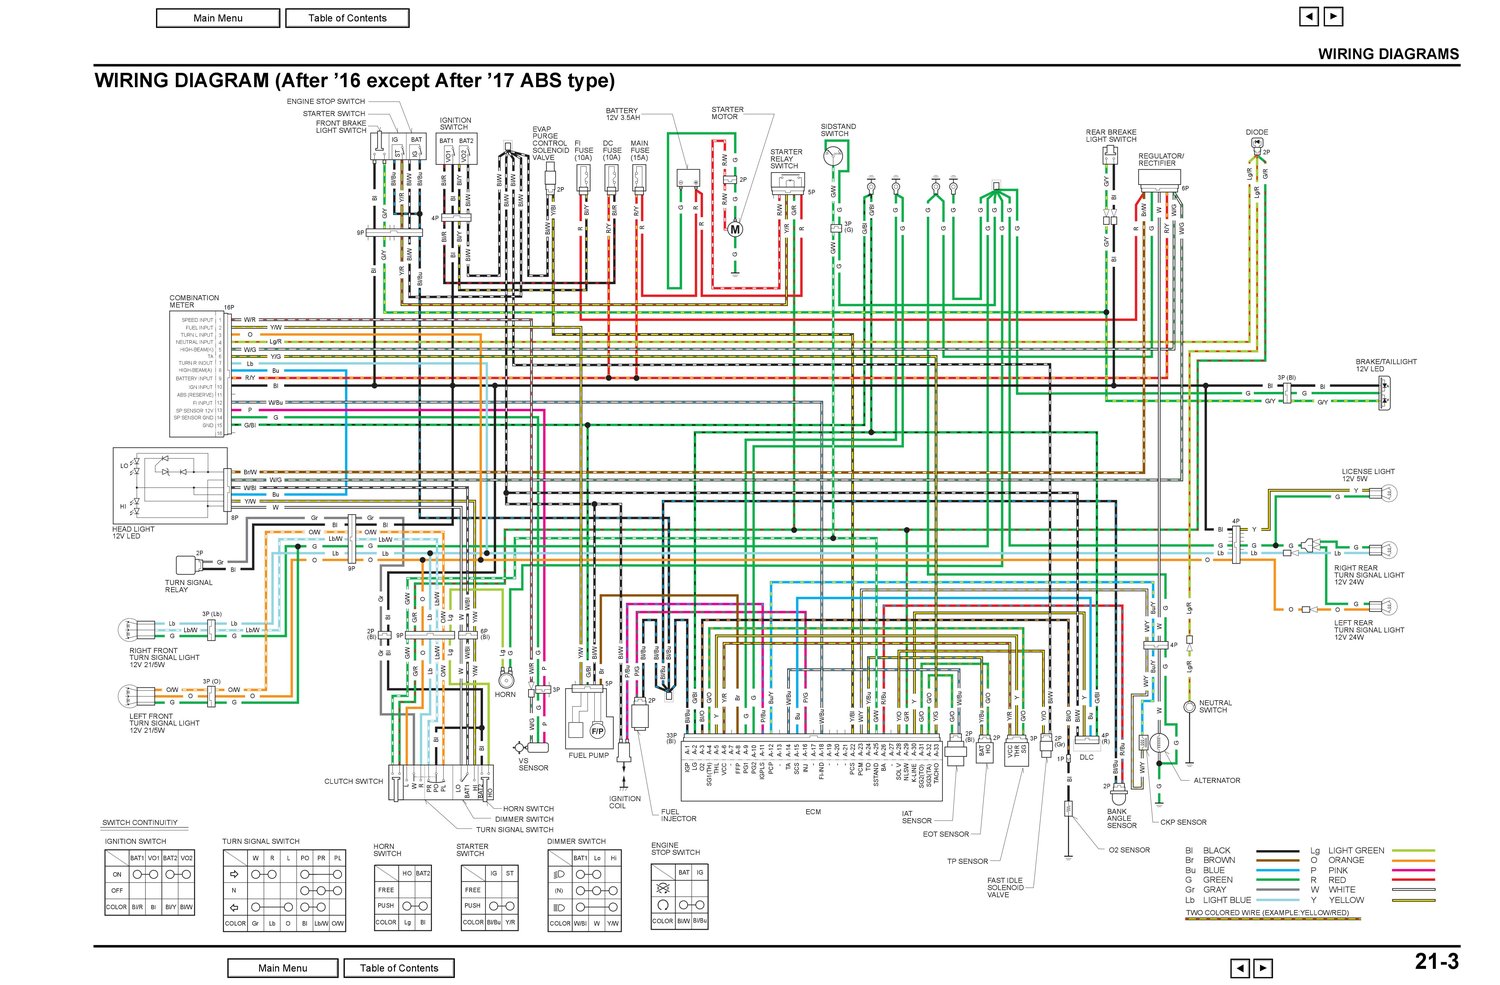Go to previous page using header left arrow
This screenshot has width=1500, height=985.
[x=1309, y=16]
